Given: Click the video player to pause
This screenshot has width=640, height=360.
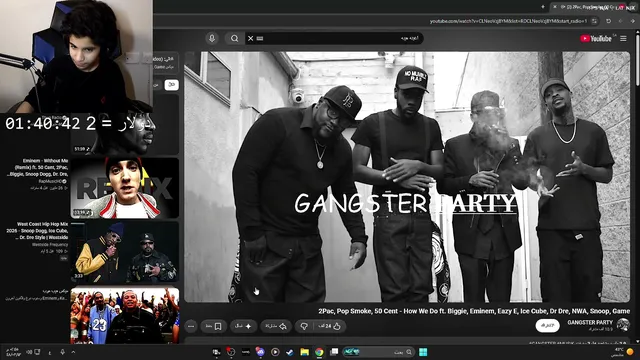Looking at the screenshot, I should click(407, 177).
